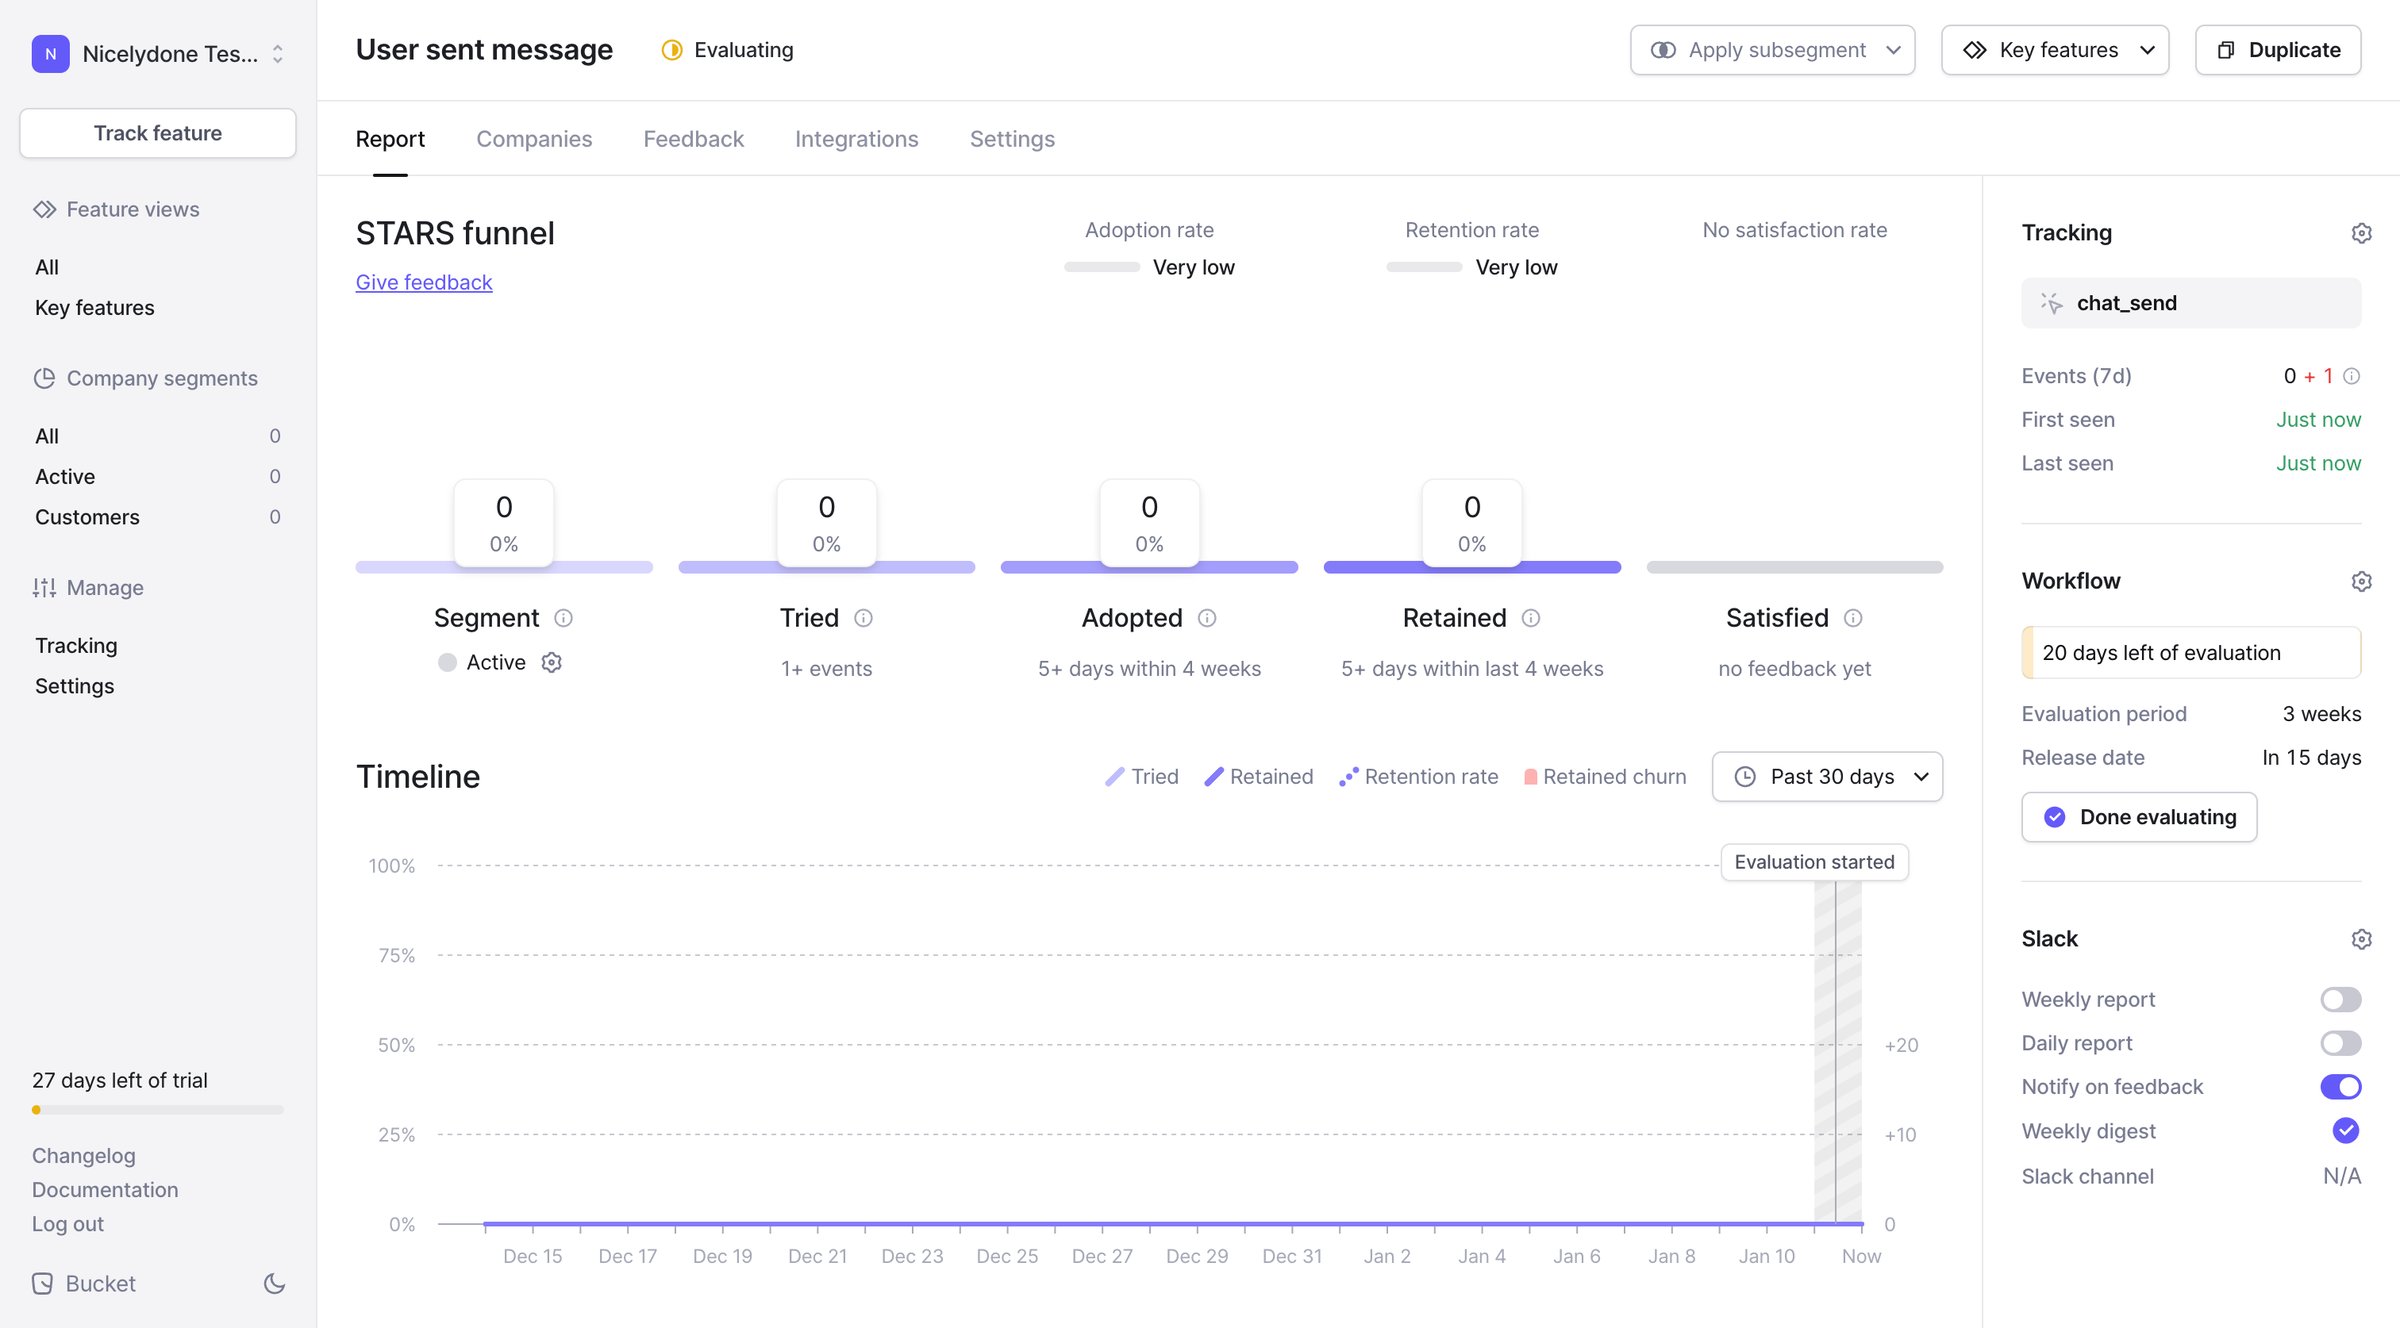Click the info icon next to Satisfied
The height and width of the screenshot is (1328, 2400).
tap(1853, 618)
